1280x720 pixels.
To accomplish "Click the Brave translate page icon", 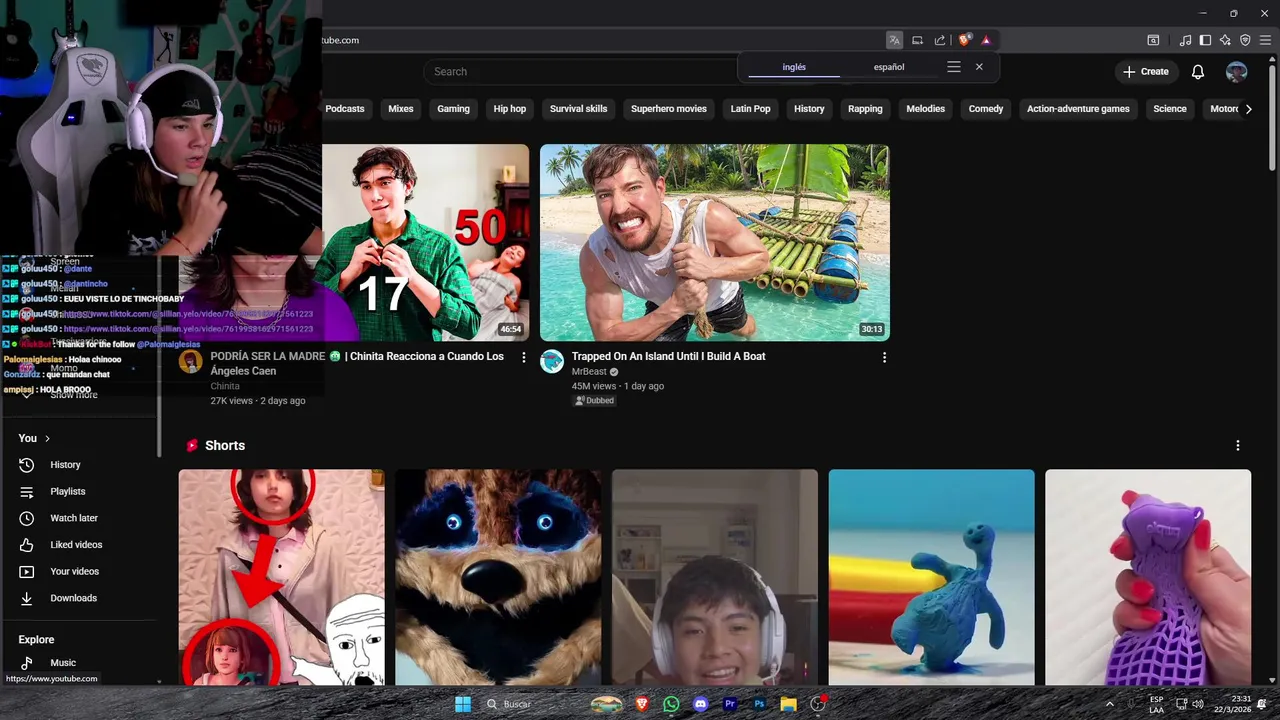I will click(894, 40).
